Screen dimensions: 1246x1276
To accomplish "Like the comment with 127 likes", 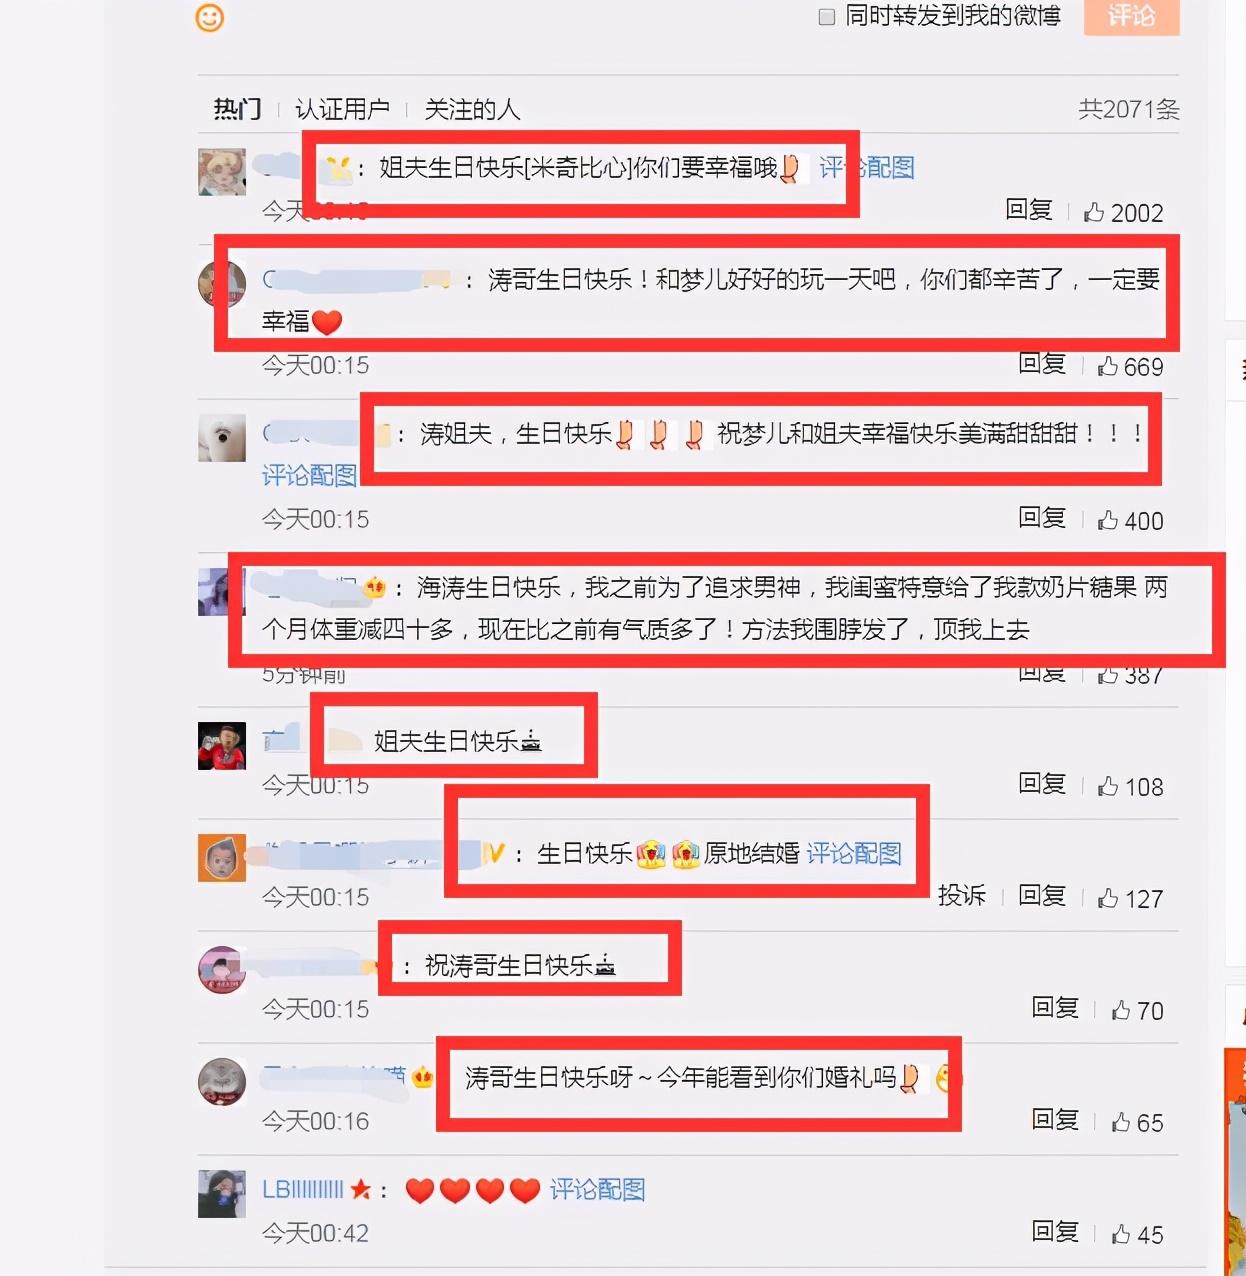I will [x=1107, y=898].
